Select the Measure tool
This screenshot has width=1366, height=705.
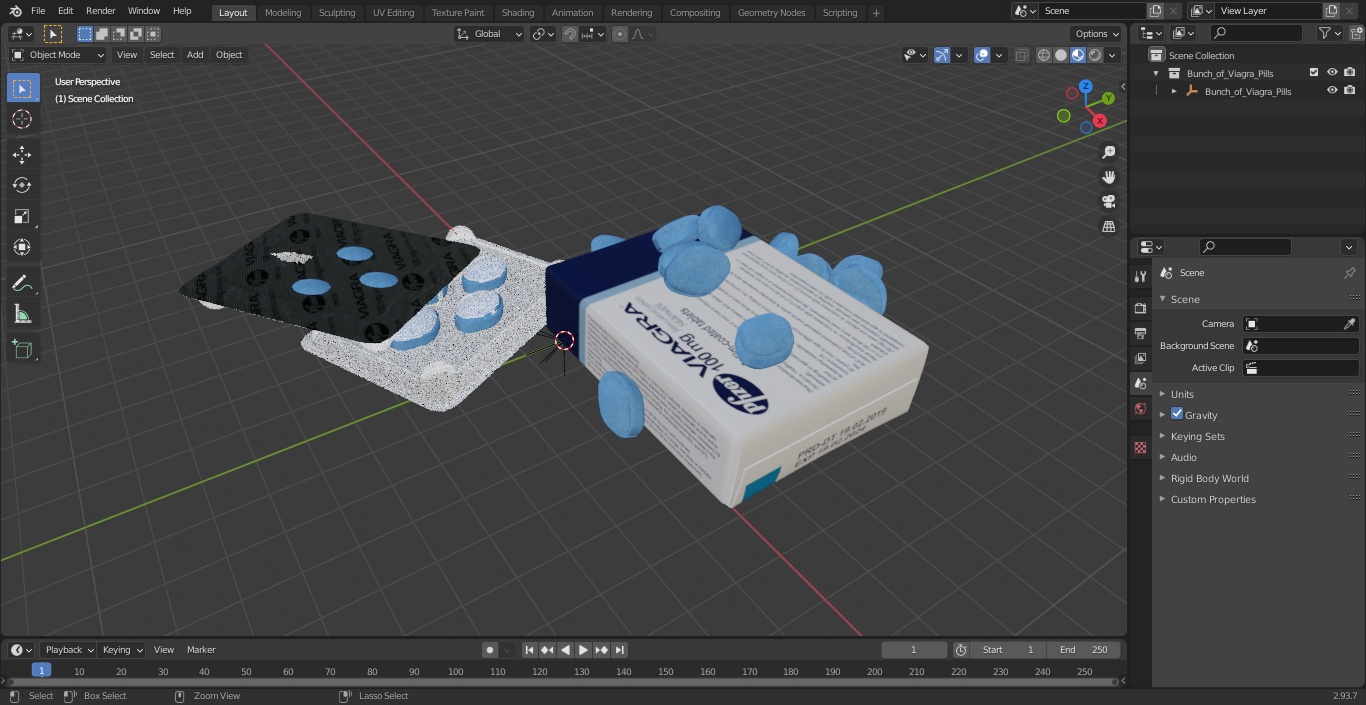tap(22, 315)
